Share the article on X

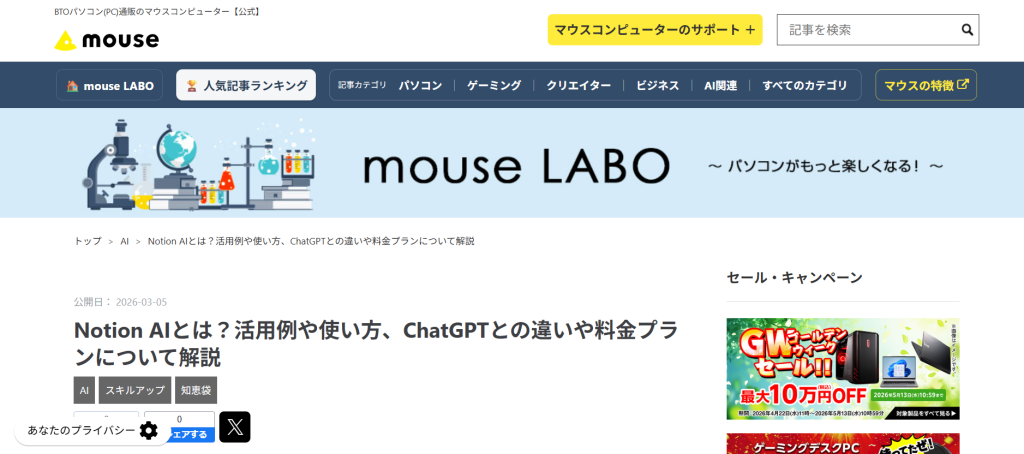[234, 427]
